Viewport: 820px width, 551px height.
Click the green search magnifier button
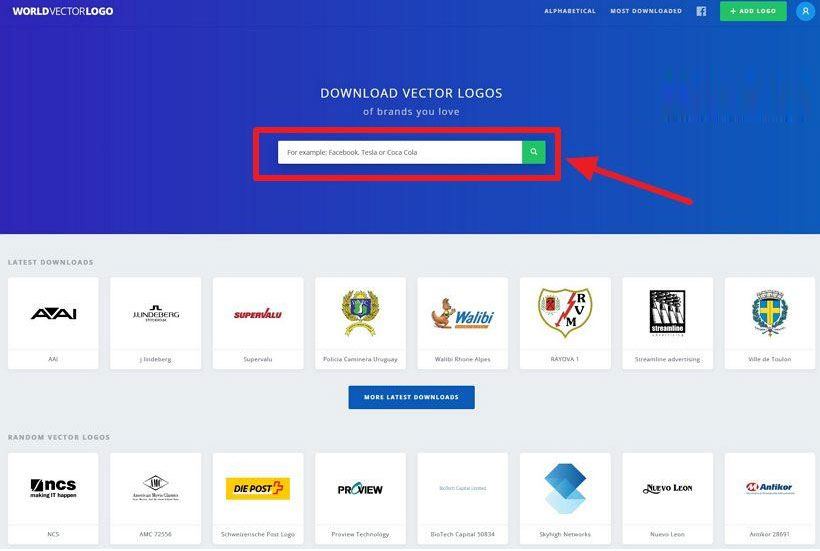point(533,152)
